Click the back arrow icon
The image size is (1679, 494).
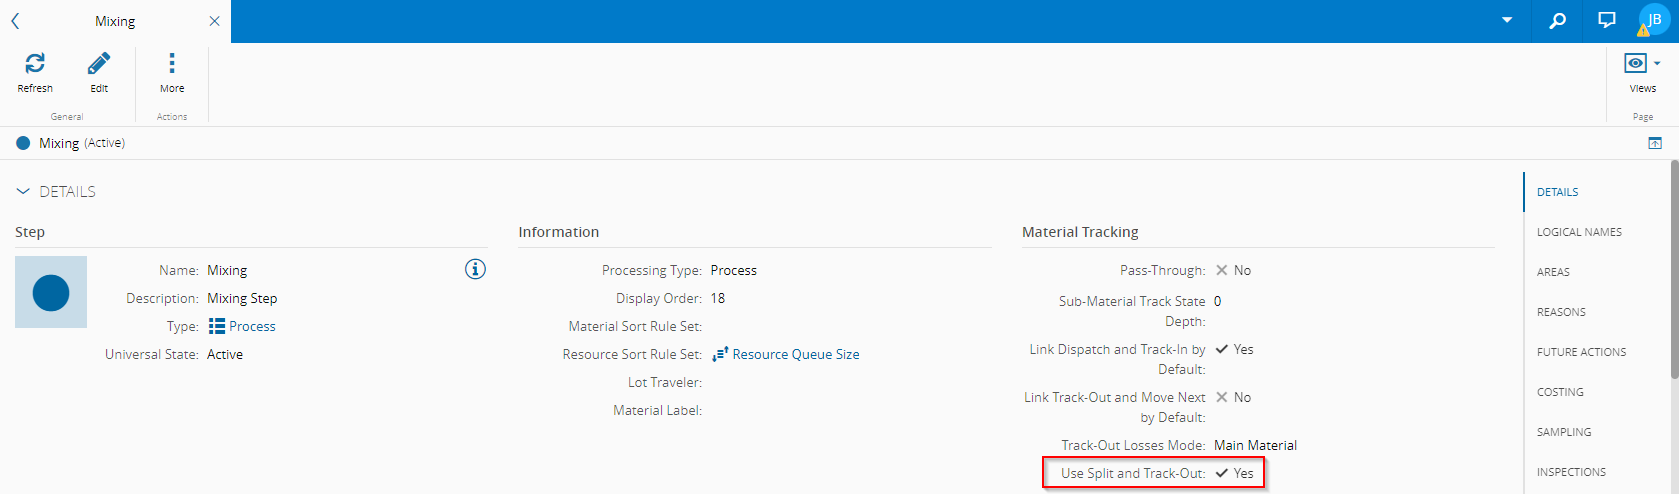click(16, 21)
